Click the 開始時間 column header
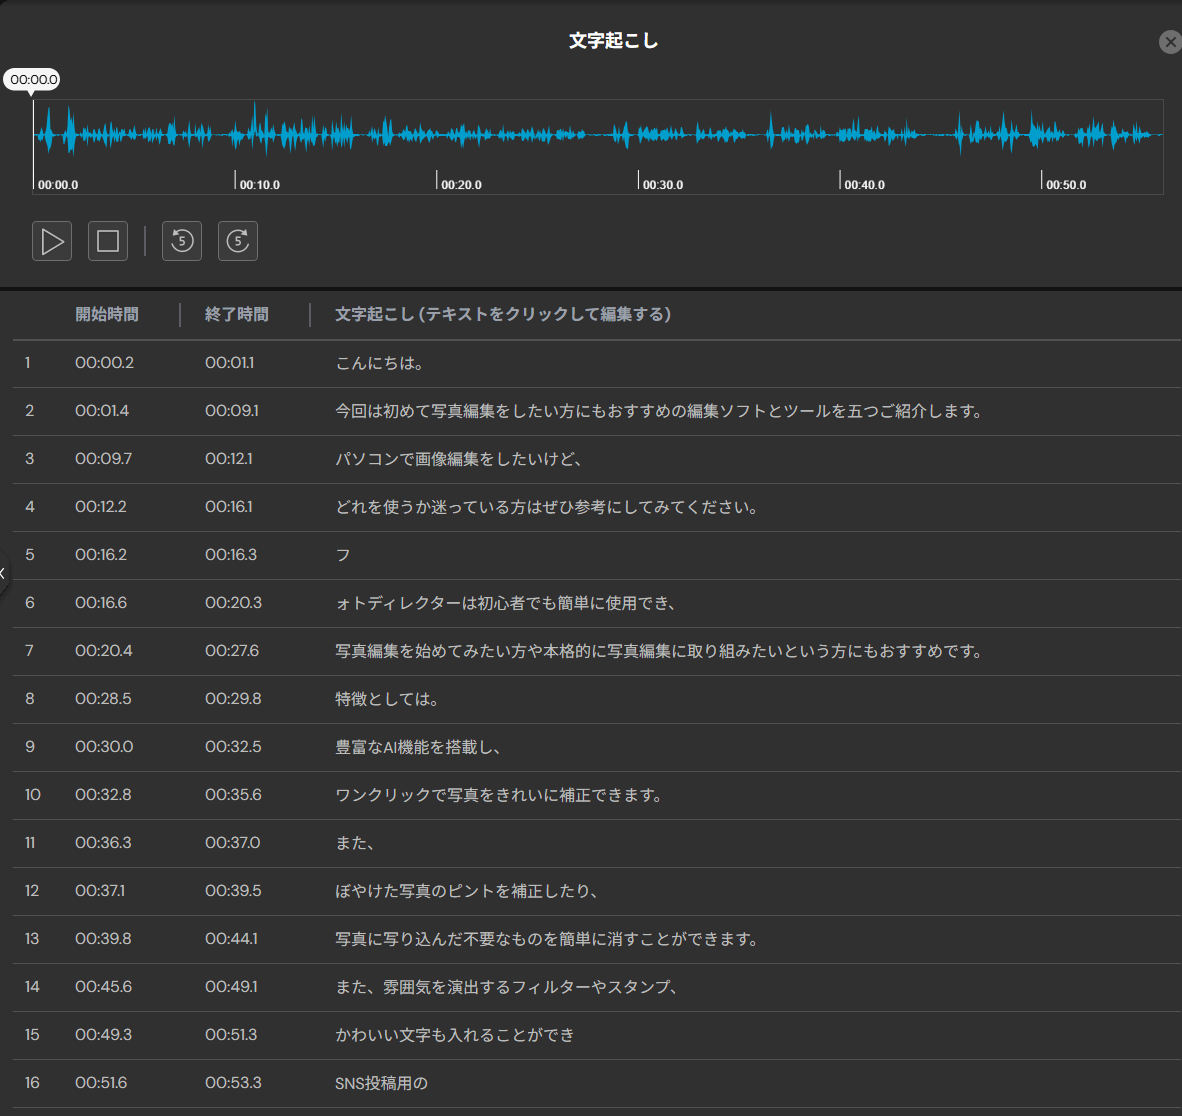This screenshot has height=1116, width=1182. click(x=107, y=314)
